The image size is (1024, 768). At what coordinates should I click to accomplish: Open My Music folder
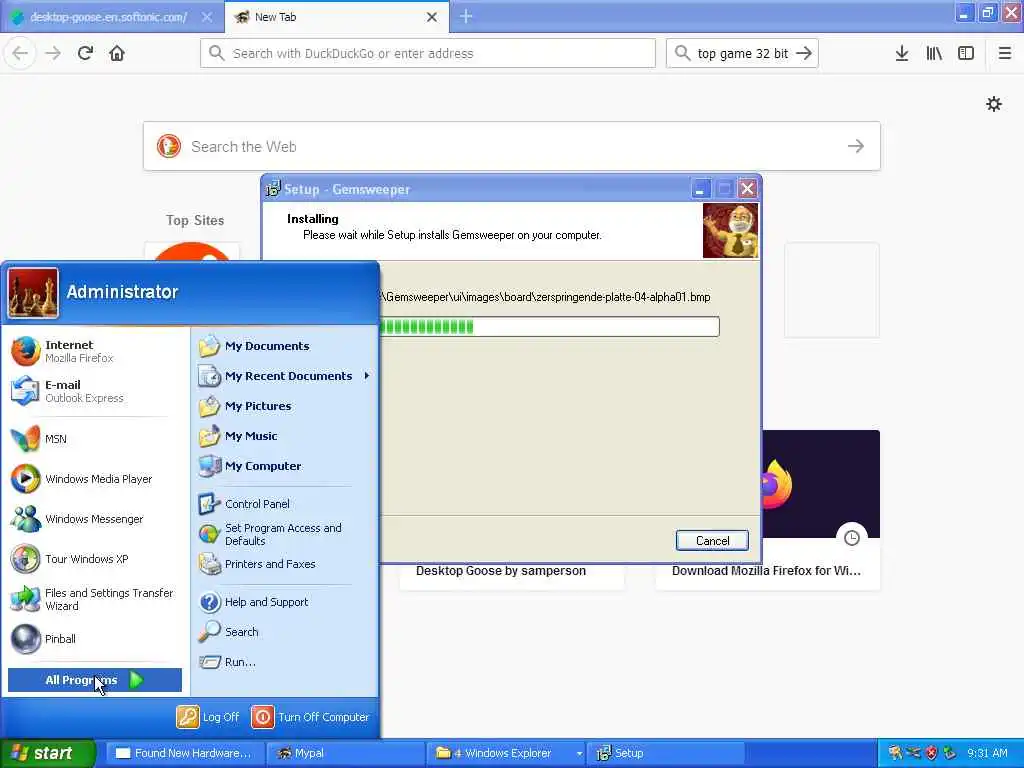pos(285,436)
